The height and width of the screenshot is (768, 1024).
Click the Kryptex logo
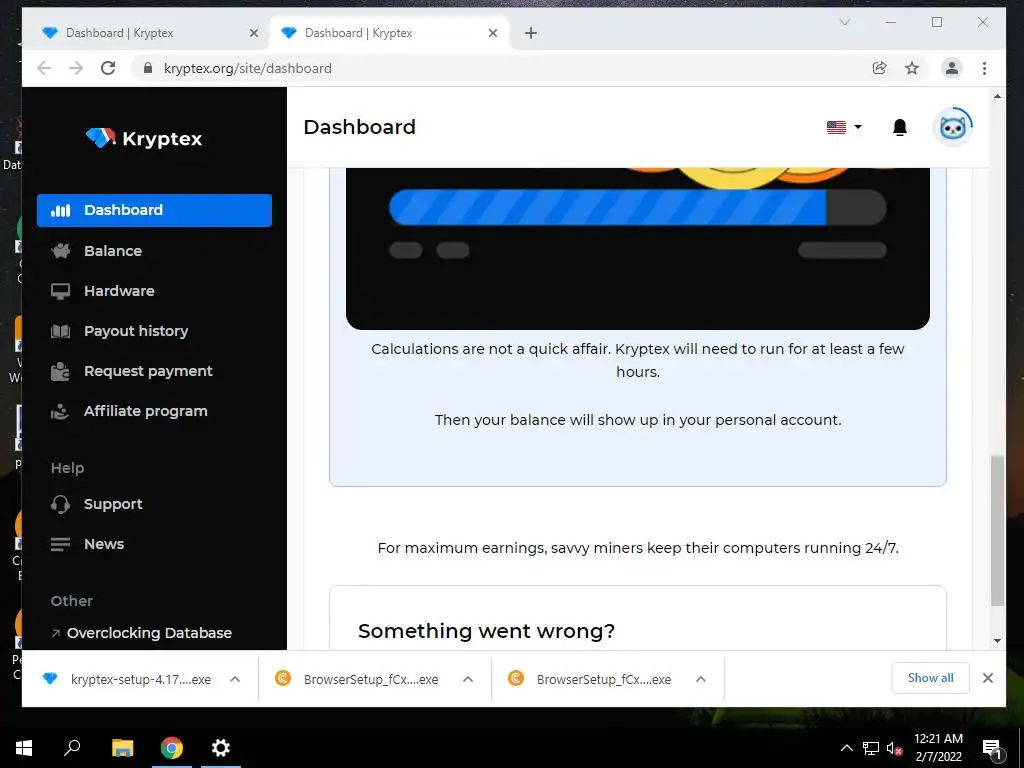144,138
